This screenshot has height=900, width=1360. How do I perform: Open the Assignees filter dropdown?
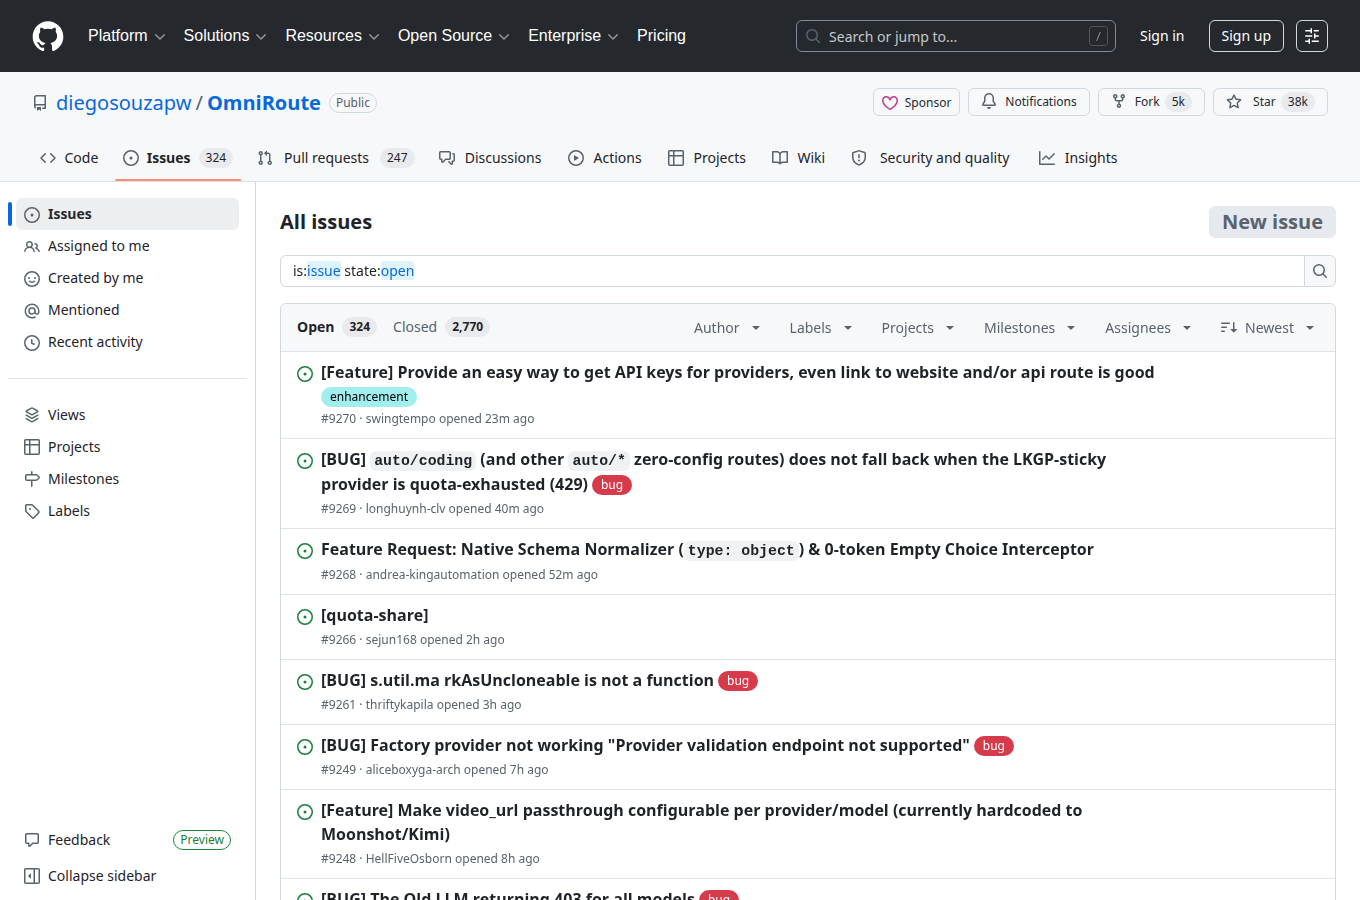(1147, 328)
